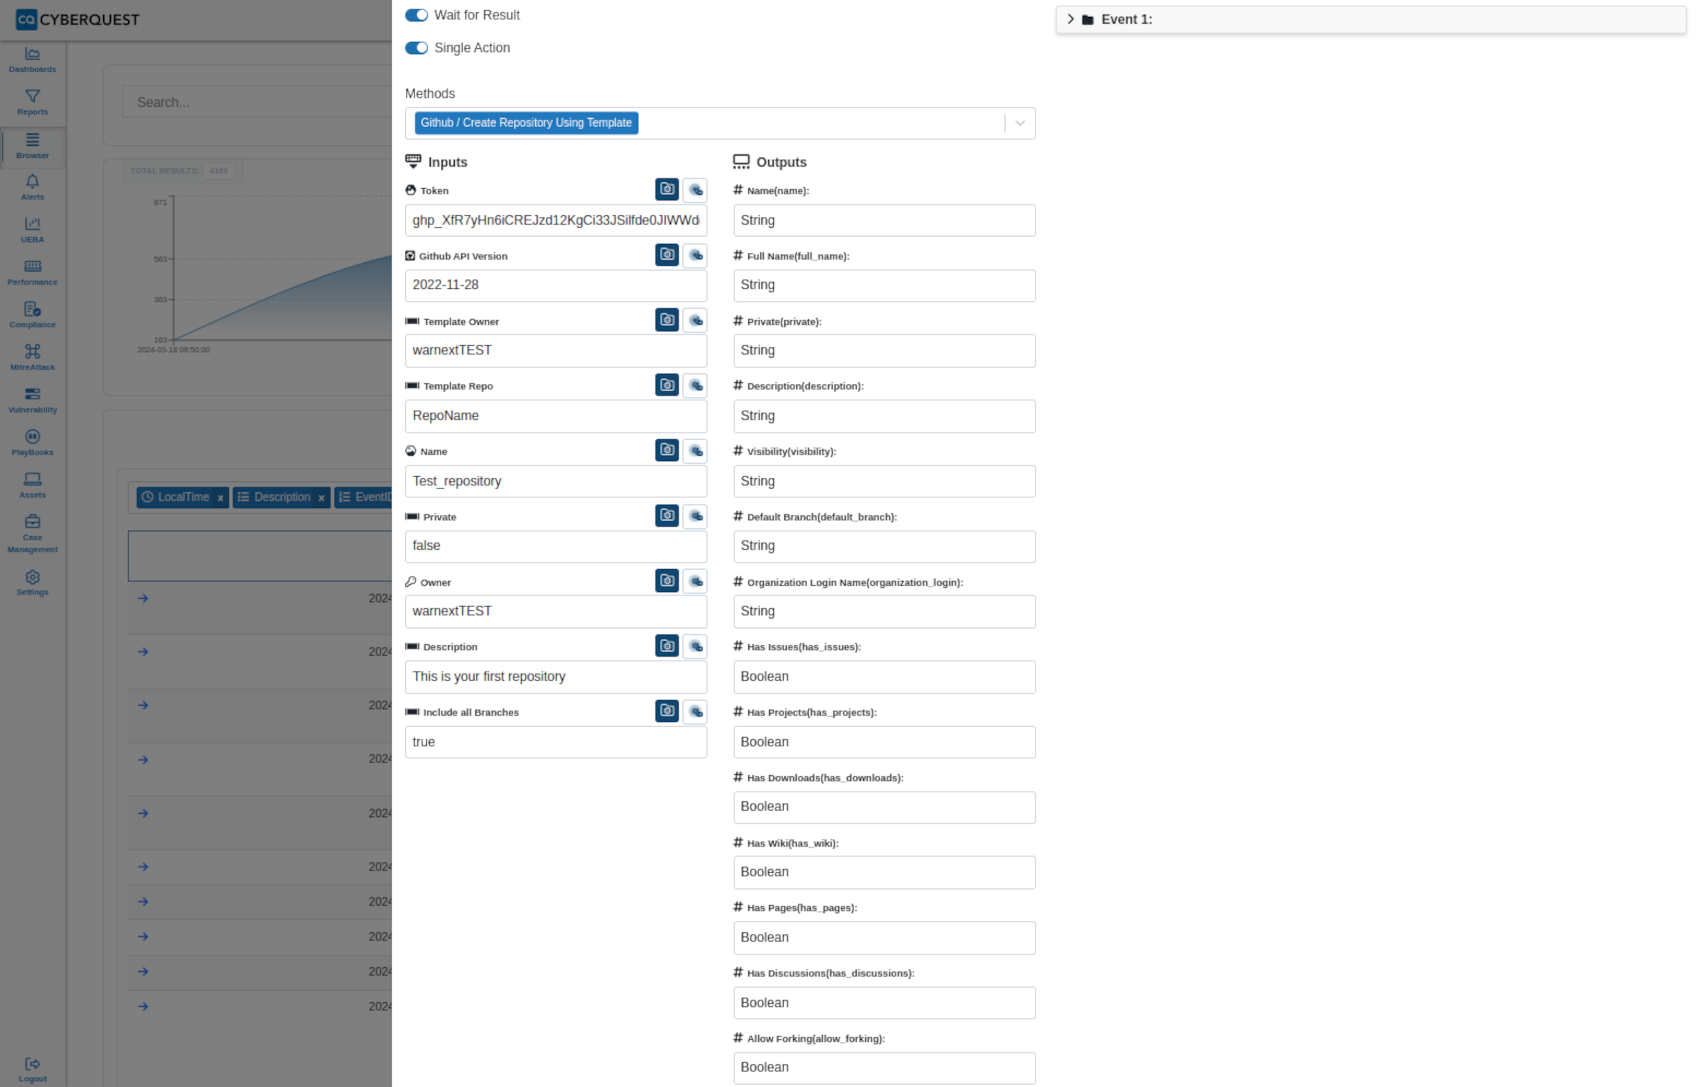Screen dimensions: 1700x1087
Task: Click the white icon button beside Token
Action: tap(695, 189)
